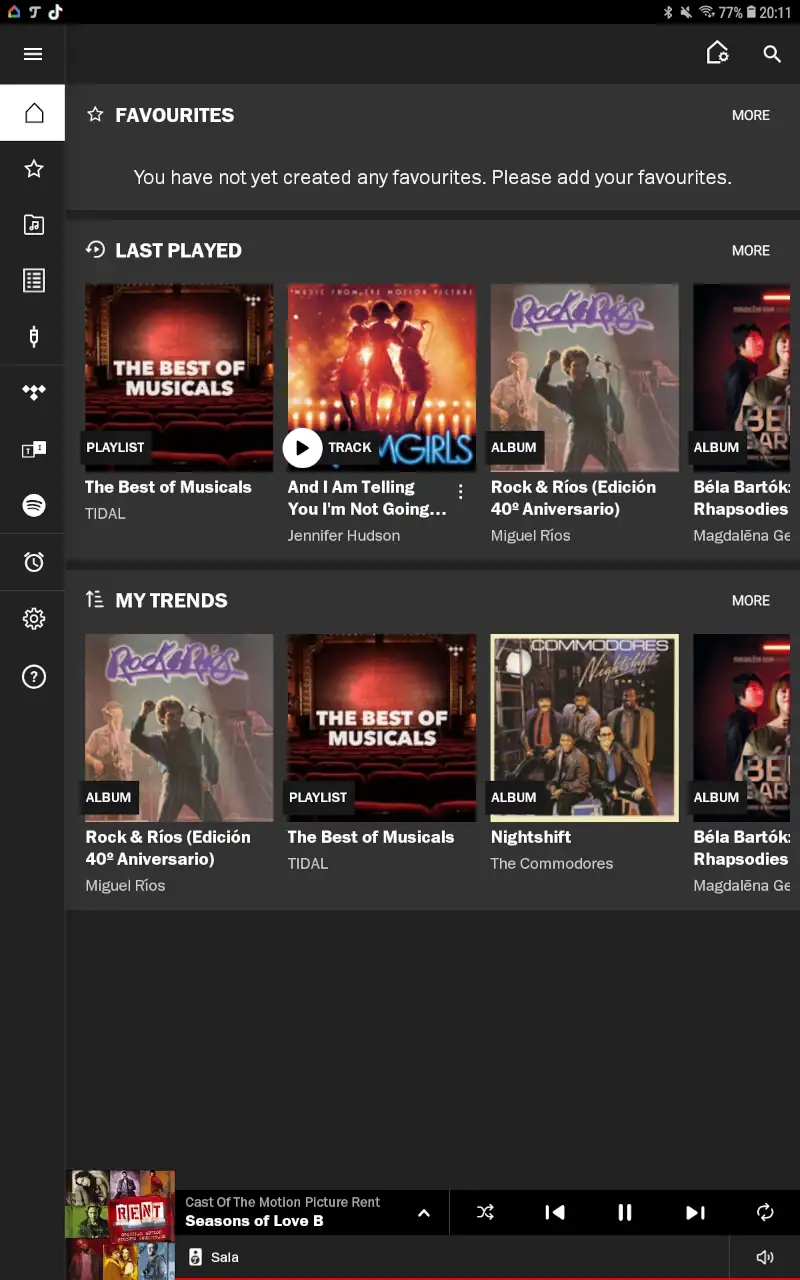Toggle shuffle playback

click(485, 1213)
